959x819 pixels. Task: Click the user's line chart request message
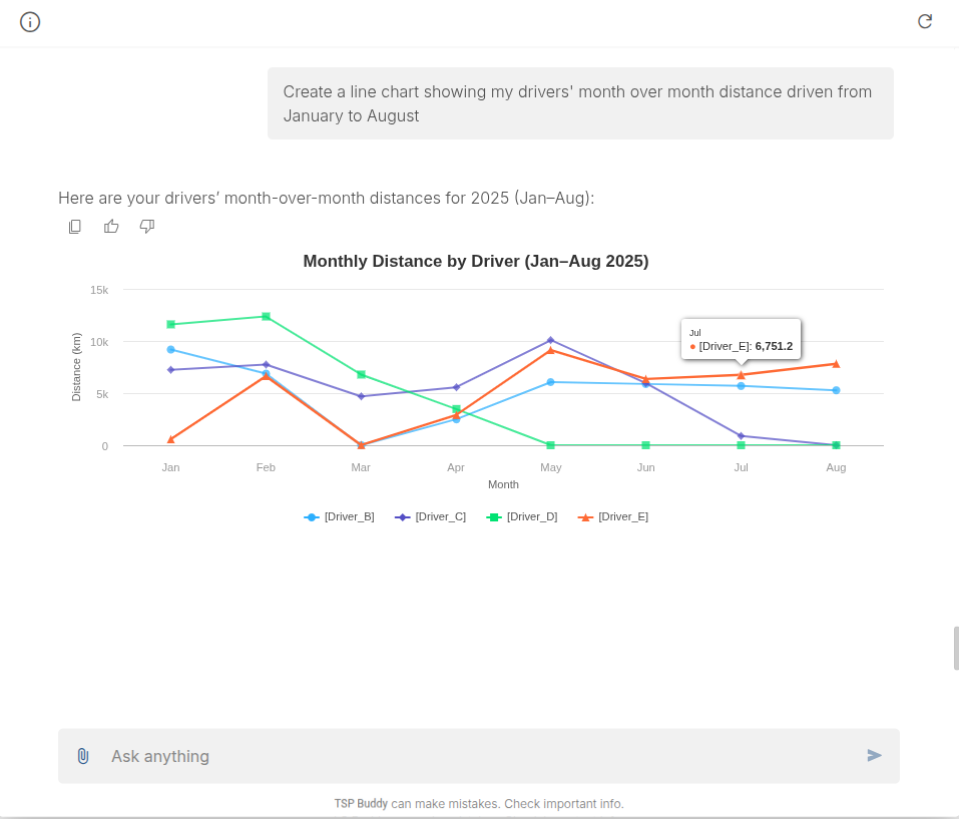pos(580,104)
